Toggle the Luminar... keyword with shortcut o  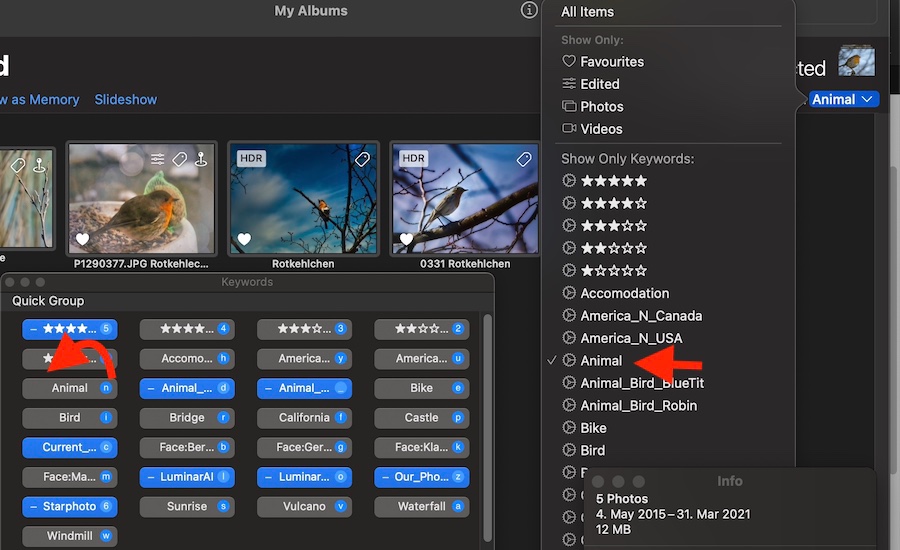(304, 477)
